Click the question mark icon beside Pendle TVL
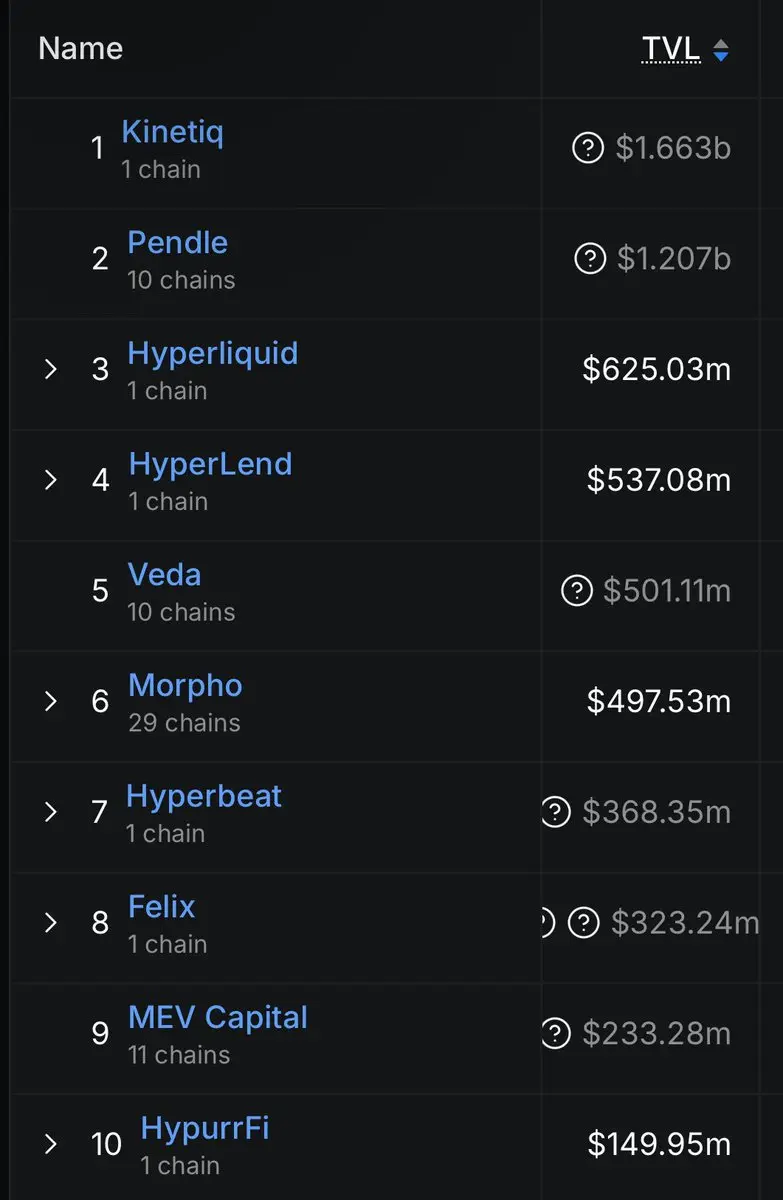The image size is (783, 1200). pyautogui.click(x=590, y=260)
